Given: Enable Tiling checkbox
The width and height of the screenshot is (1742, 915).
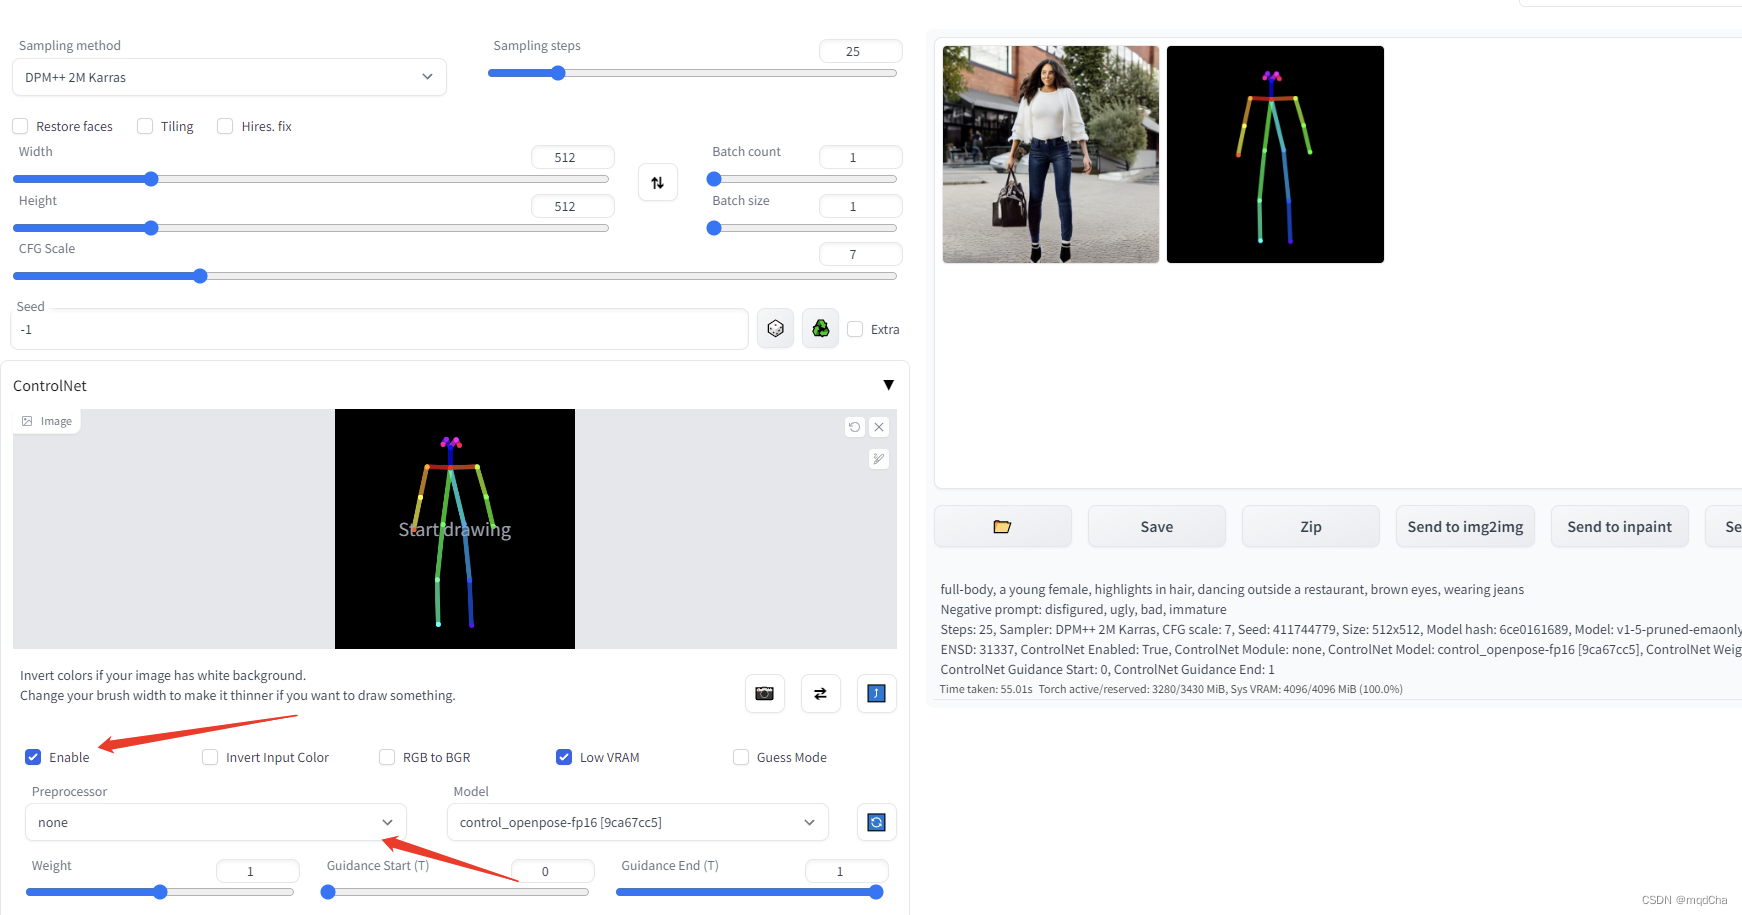Looking at the screenshot, I should 145,126.
